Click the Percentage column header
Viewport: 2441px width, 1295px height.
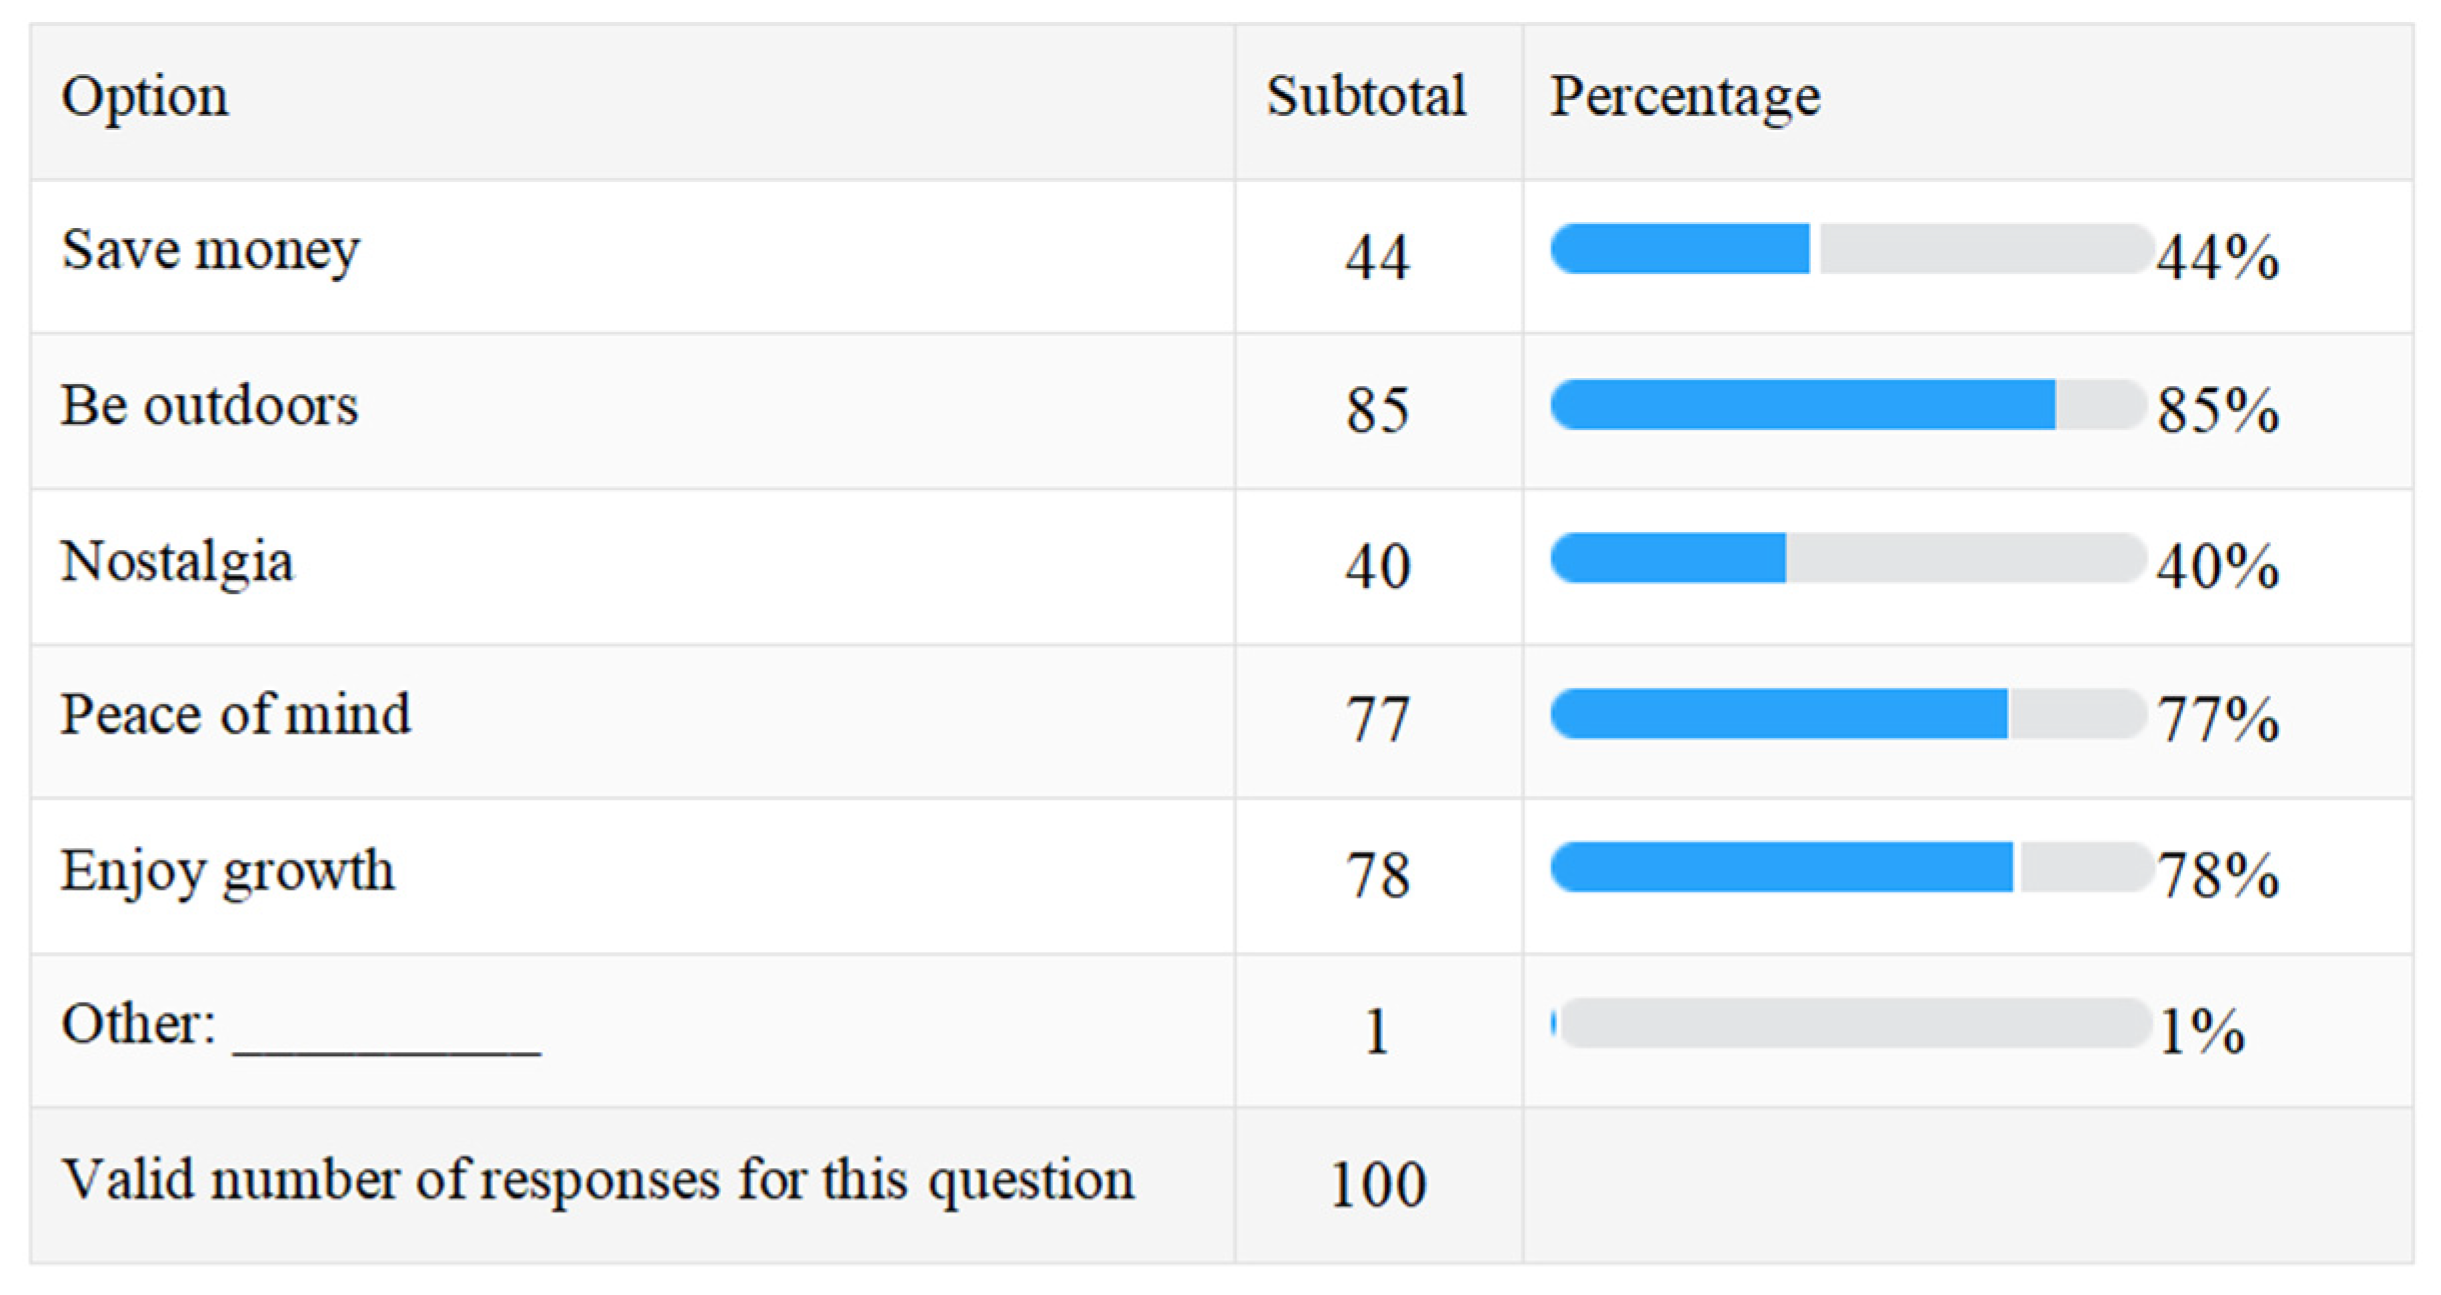[x=1685, y=98]
